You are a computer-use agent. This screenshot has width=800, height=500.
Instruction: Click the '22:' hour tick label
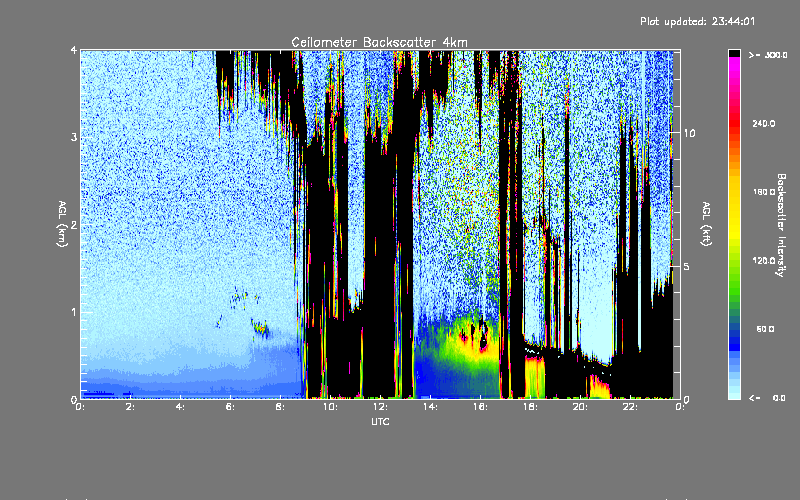pyautogui.click(x=630, y=407)
